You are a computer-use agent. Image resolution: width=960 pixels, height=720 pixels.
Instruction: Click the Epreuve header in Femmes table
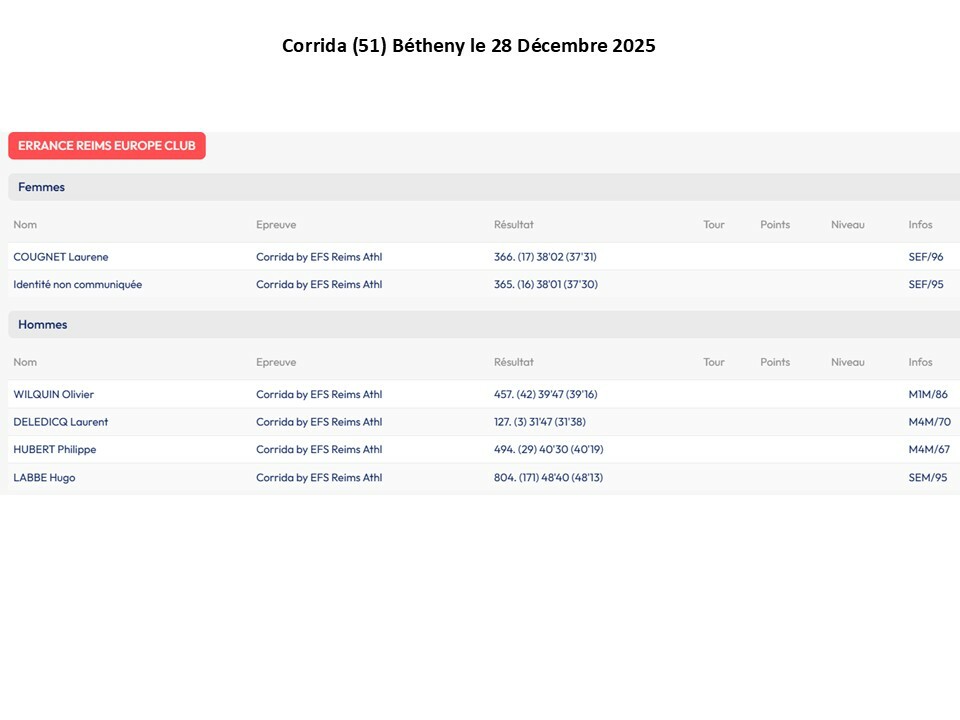[276, 225]
